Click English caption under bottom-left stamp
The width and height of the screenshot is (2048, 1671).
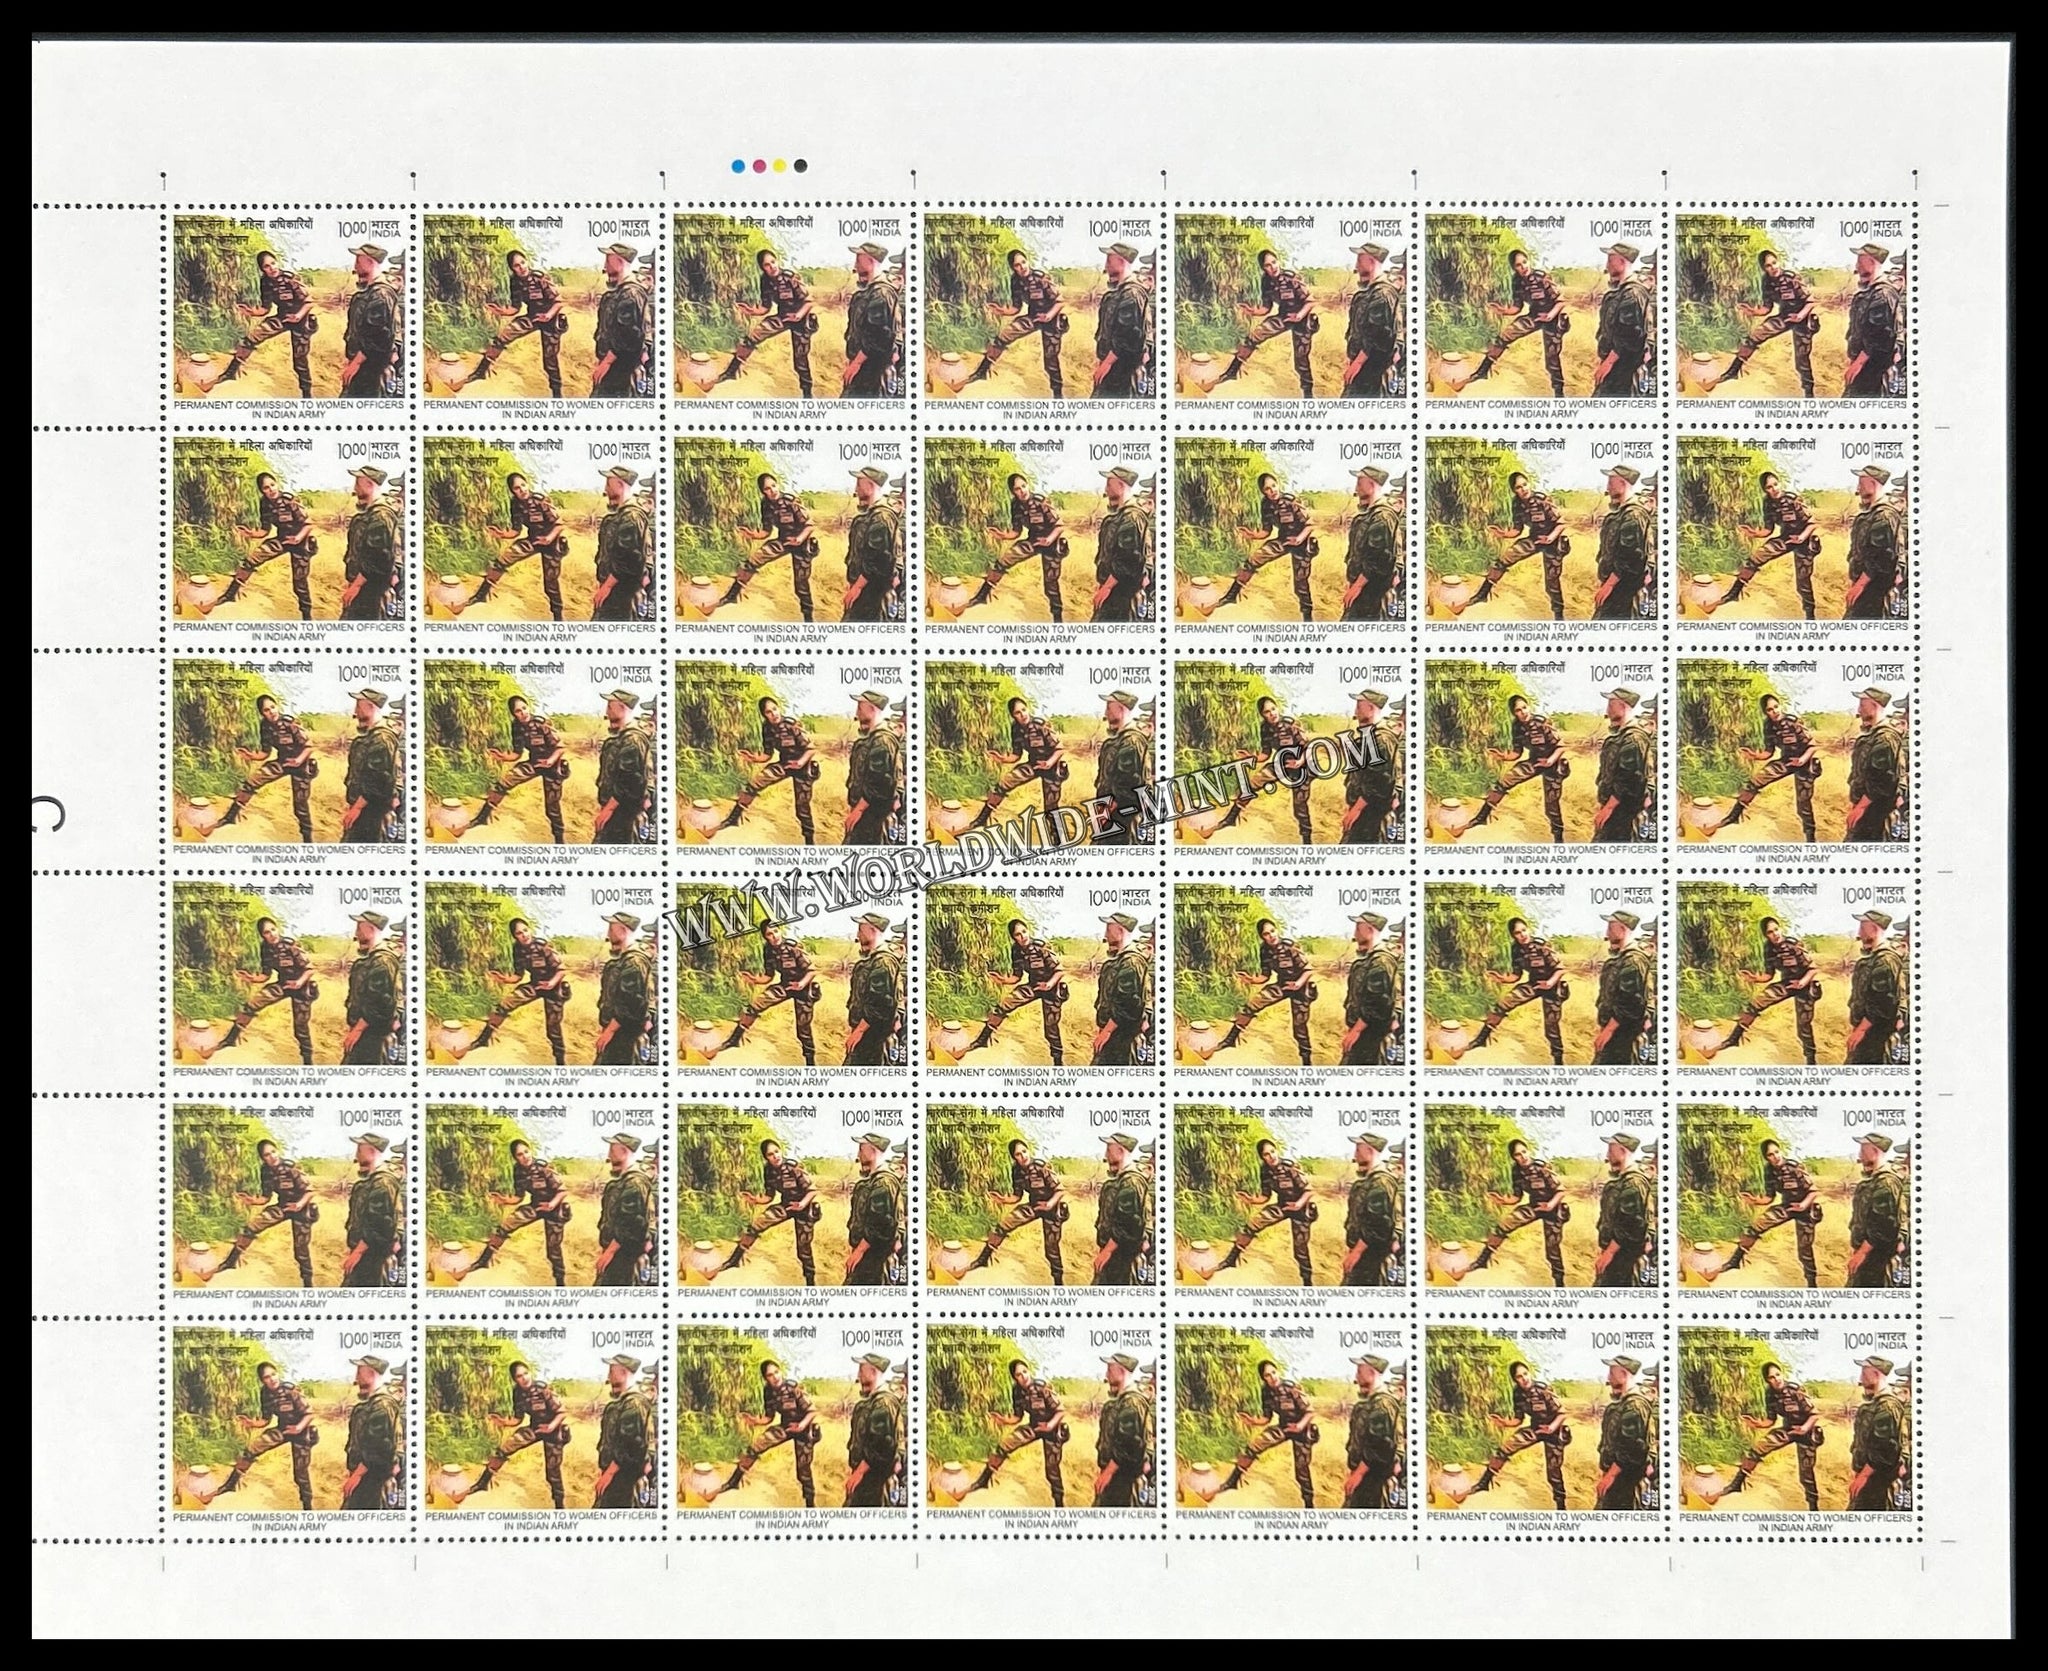point(290,1520)
